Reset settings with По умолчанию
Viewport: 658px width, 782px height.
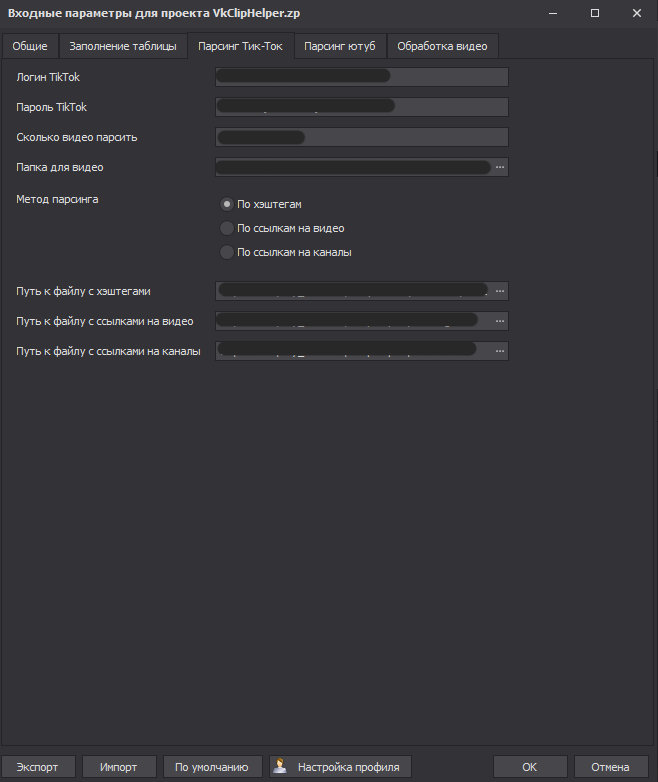pyautogui.click(x=211, y=767)
